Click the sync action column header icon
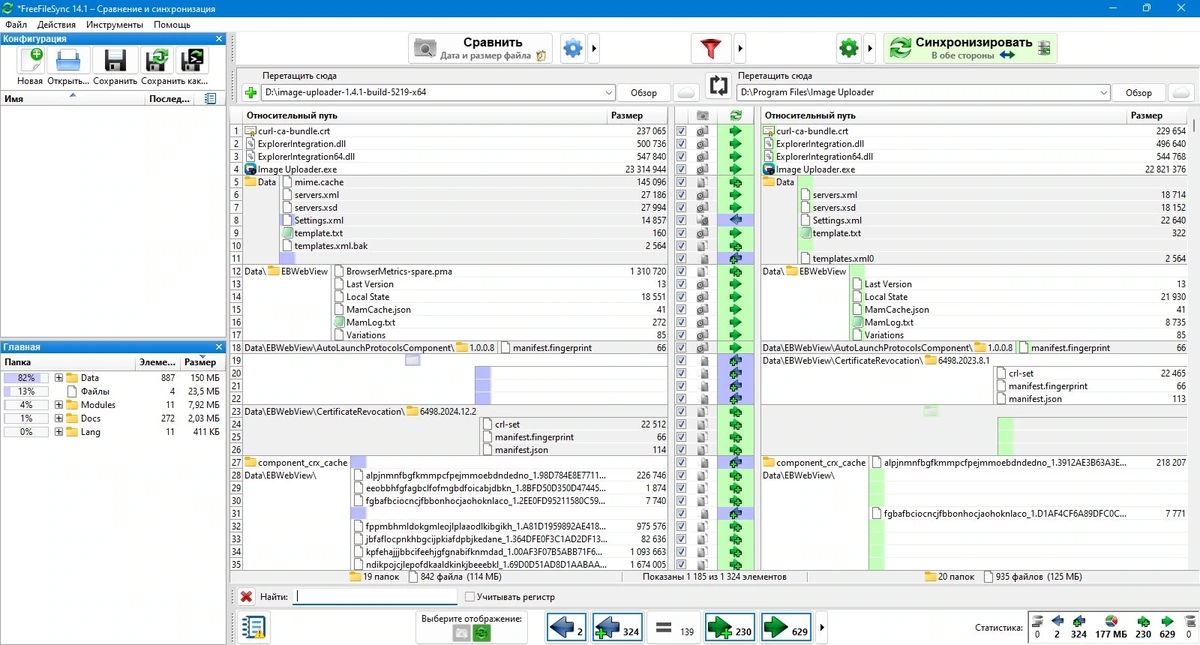The height and width of the screenshot is (645, 1200). click(x=736, y=116)
